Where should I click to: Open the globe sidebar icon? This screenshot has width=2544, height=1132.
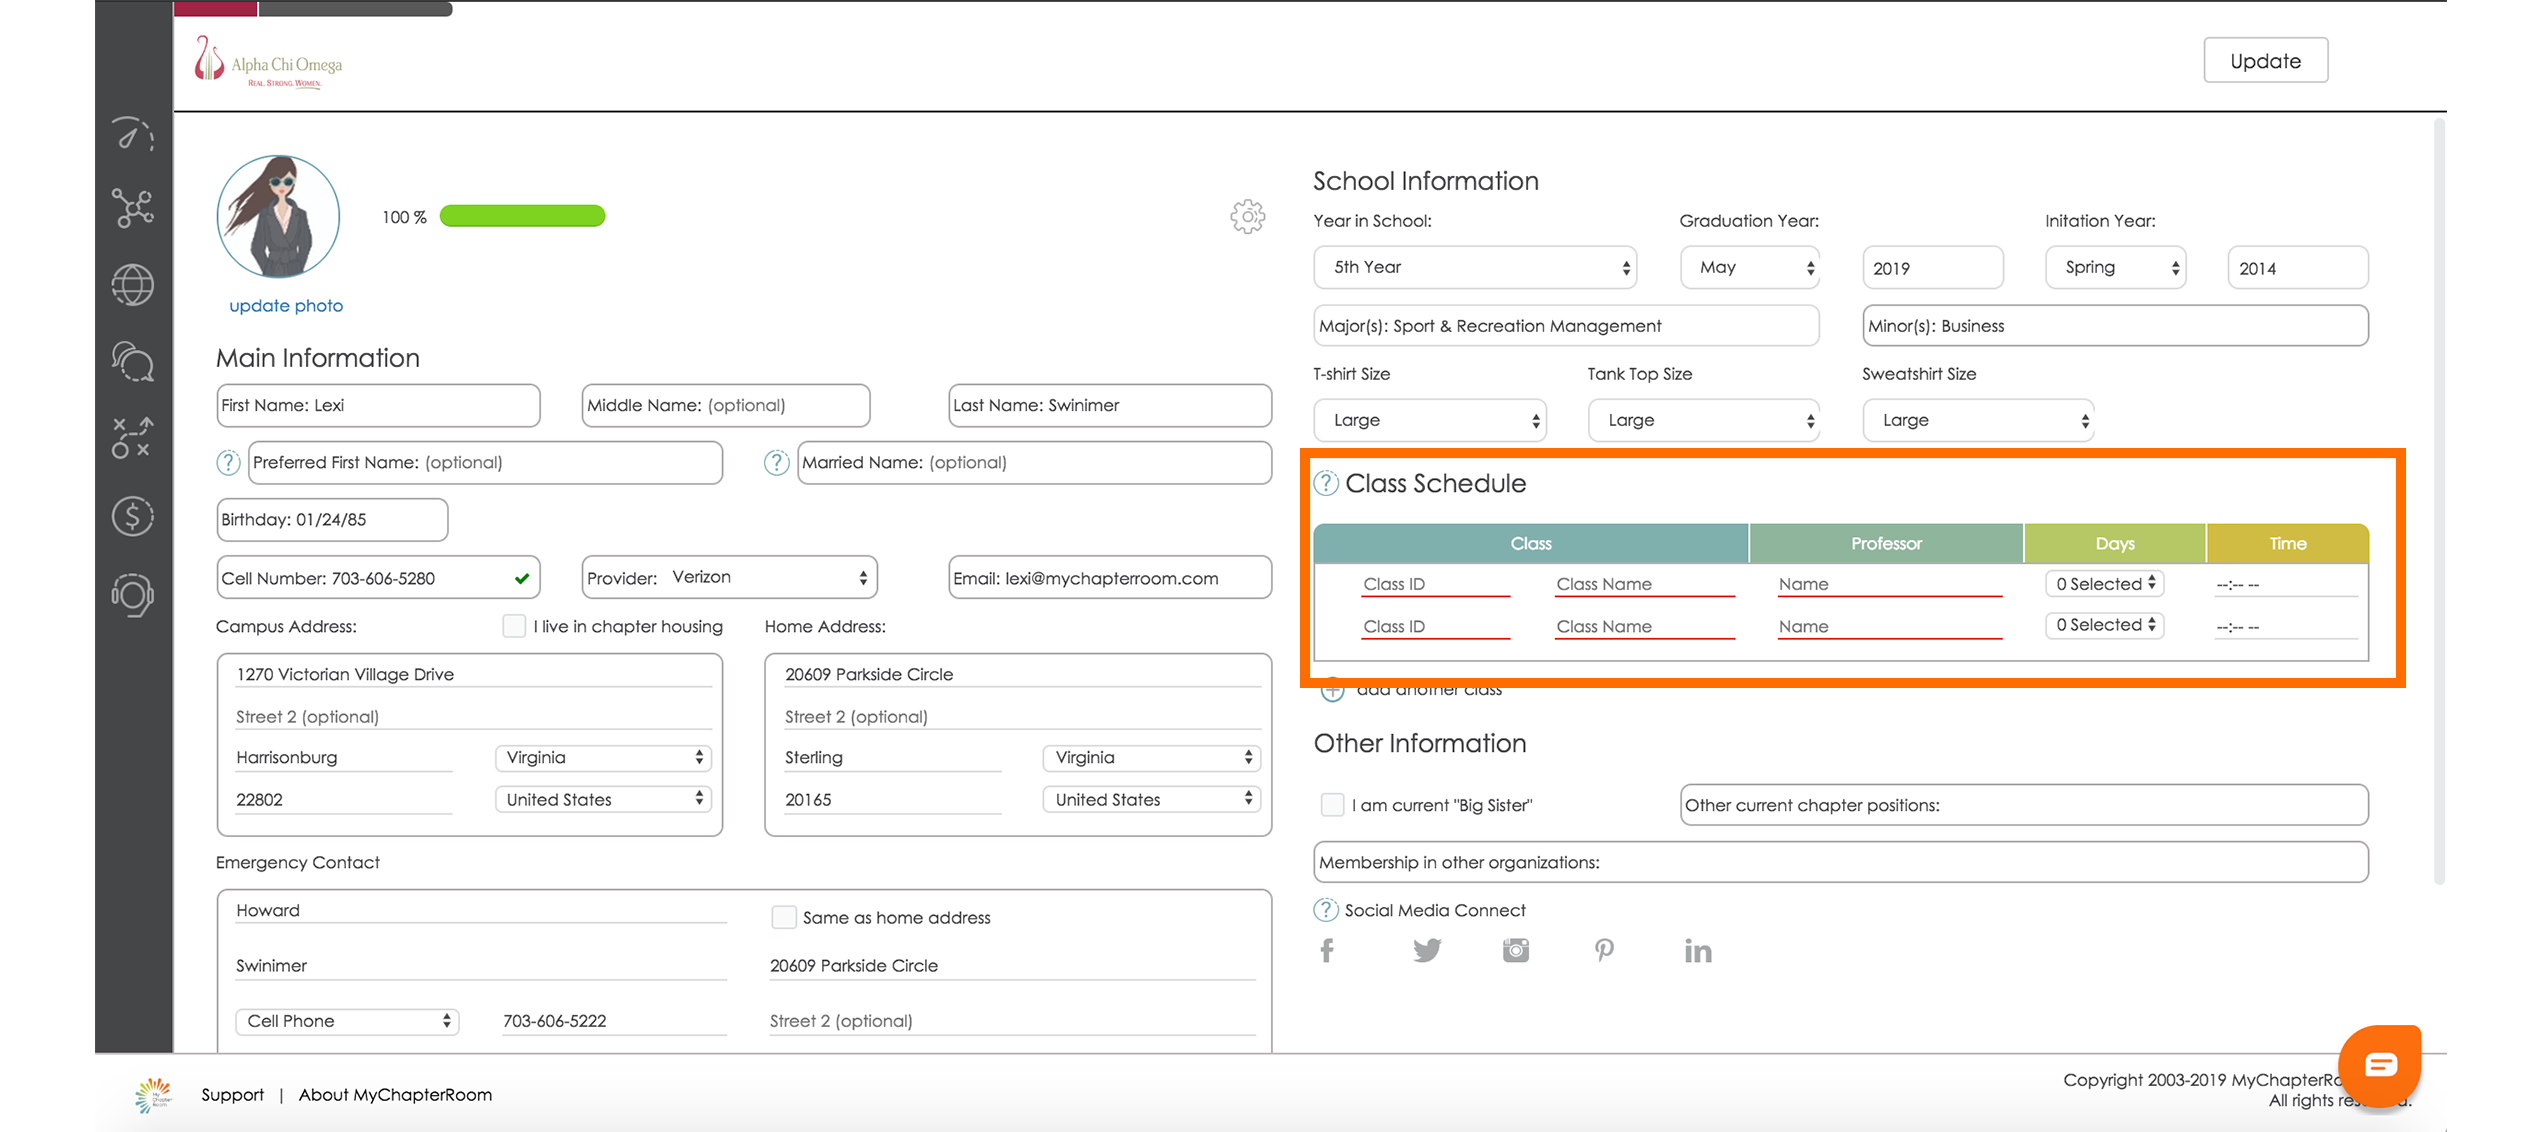point(133,285)
